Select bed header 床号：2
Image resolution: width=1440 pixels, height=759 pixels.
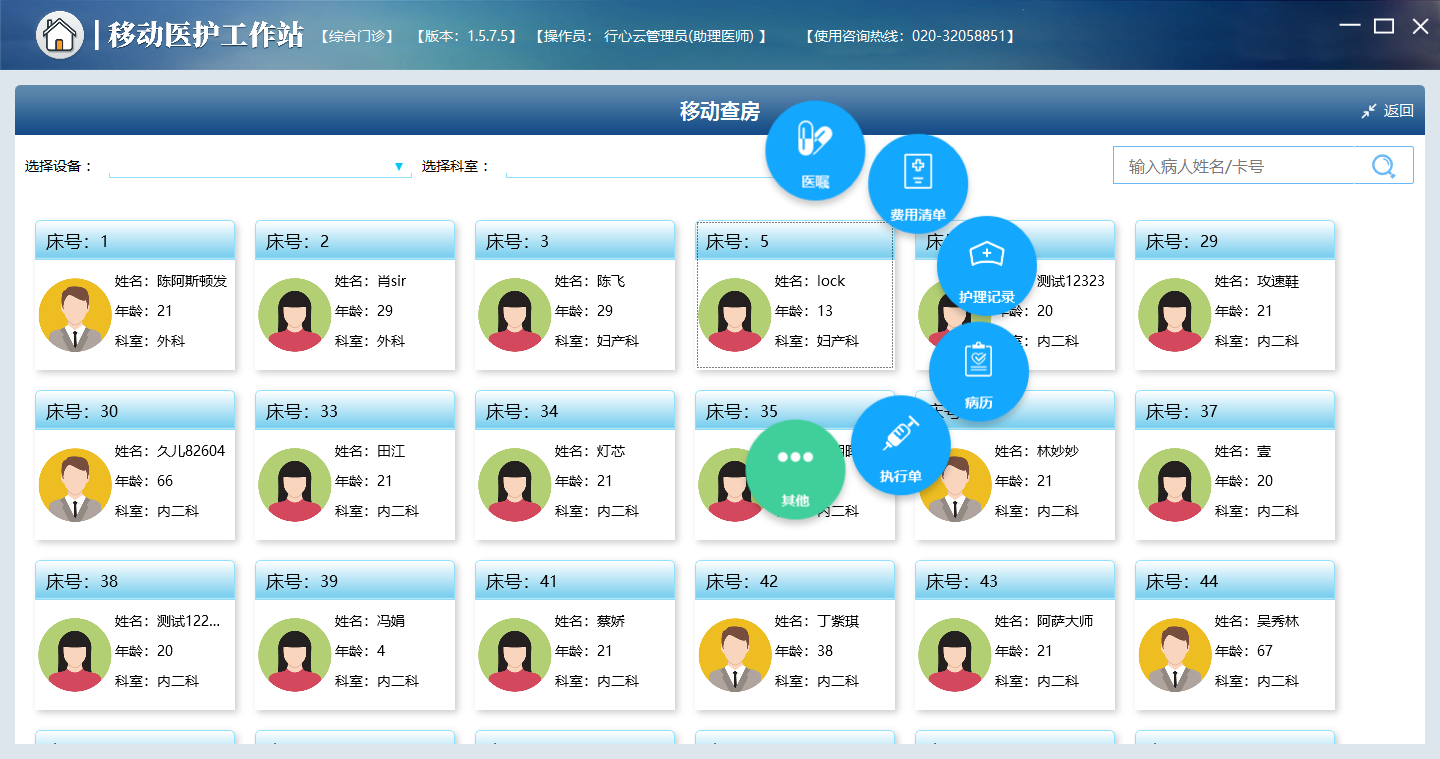[x=355, y=240]
